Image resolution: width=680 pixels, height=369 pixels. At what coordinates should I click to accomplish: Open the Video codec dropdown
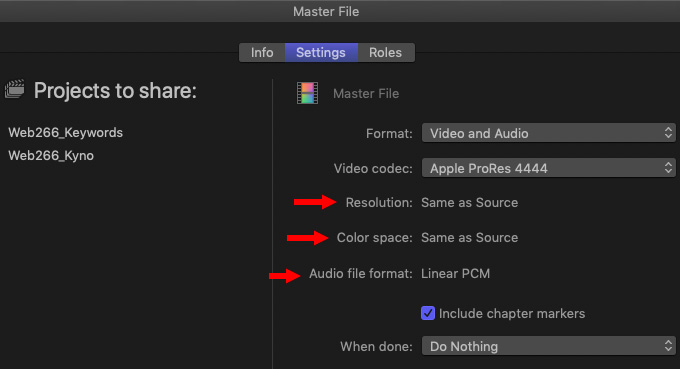click(549, 168)
